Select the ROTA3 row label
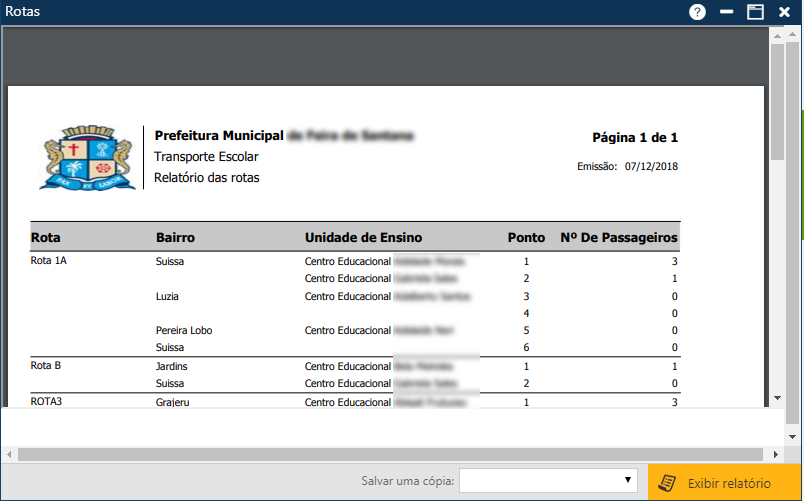Image resolution: width=804 pixels, height=501 pixels. coord(46,402)
